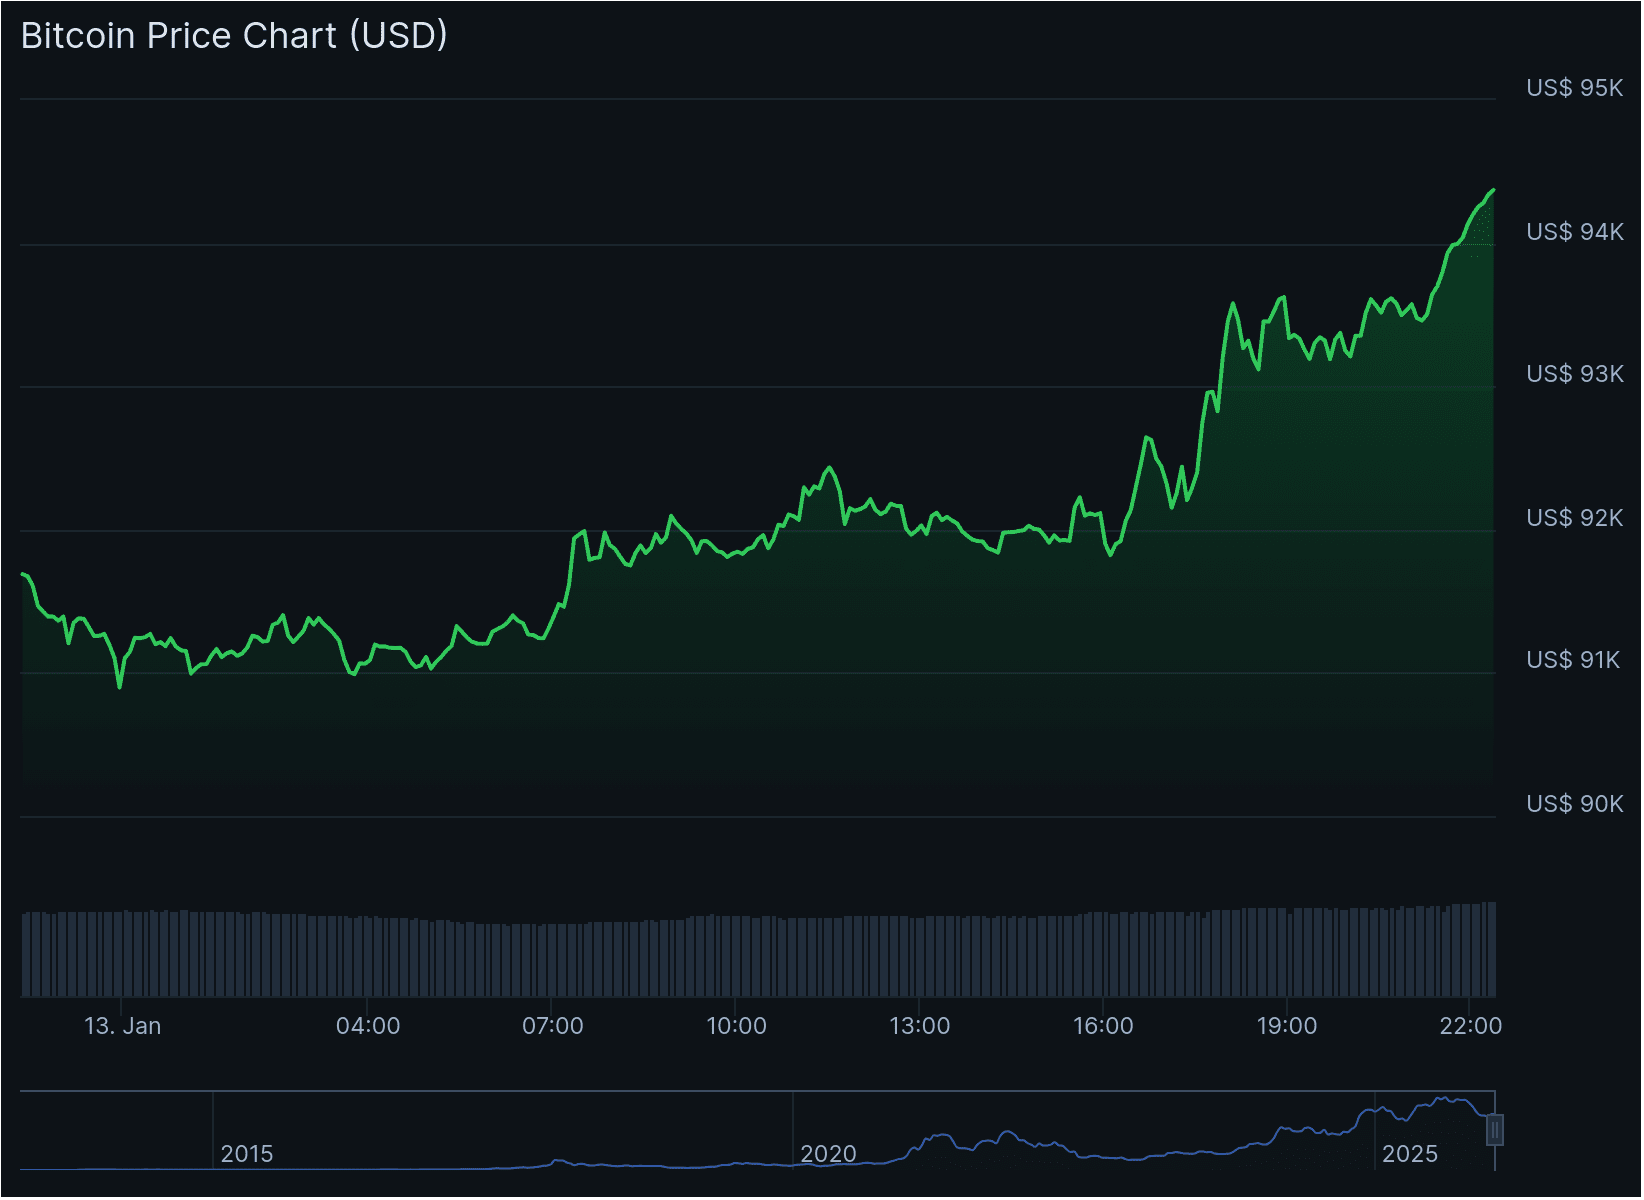Click the 13:00 time axis label
1644x1200 pixels.
click(922, 1025)
